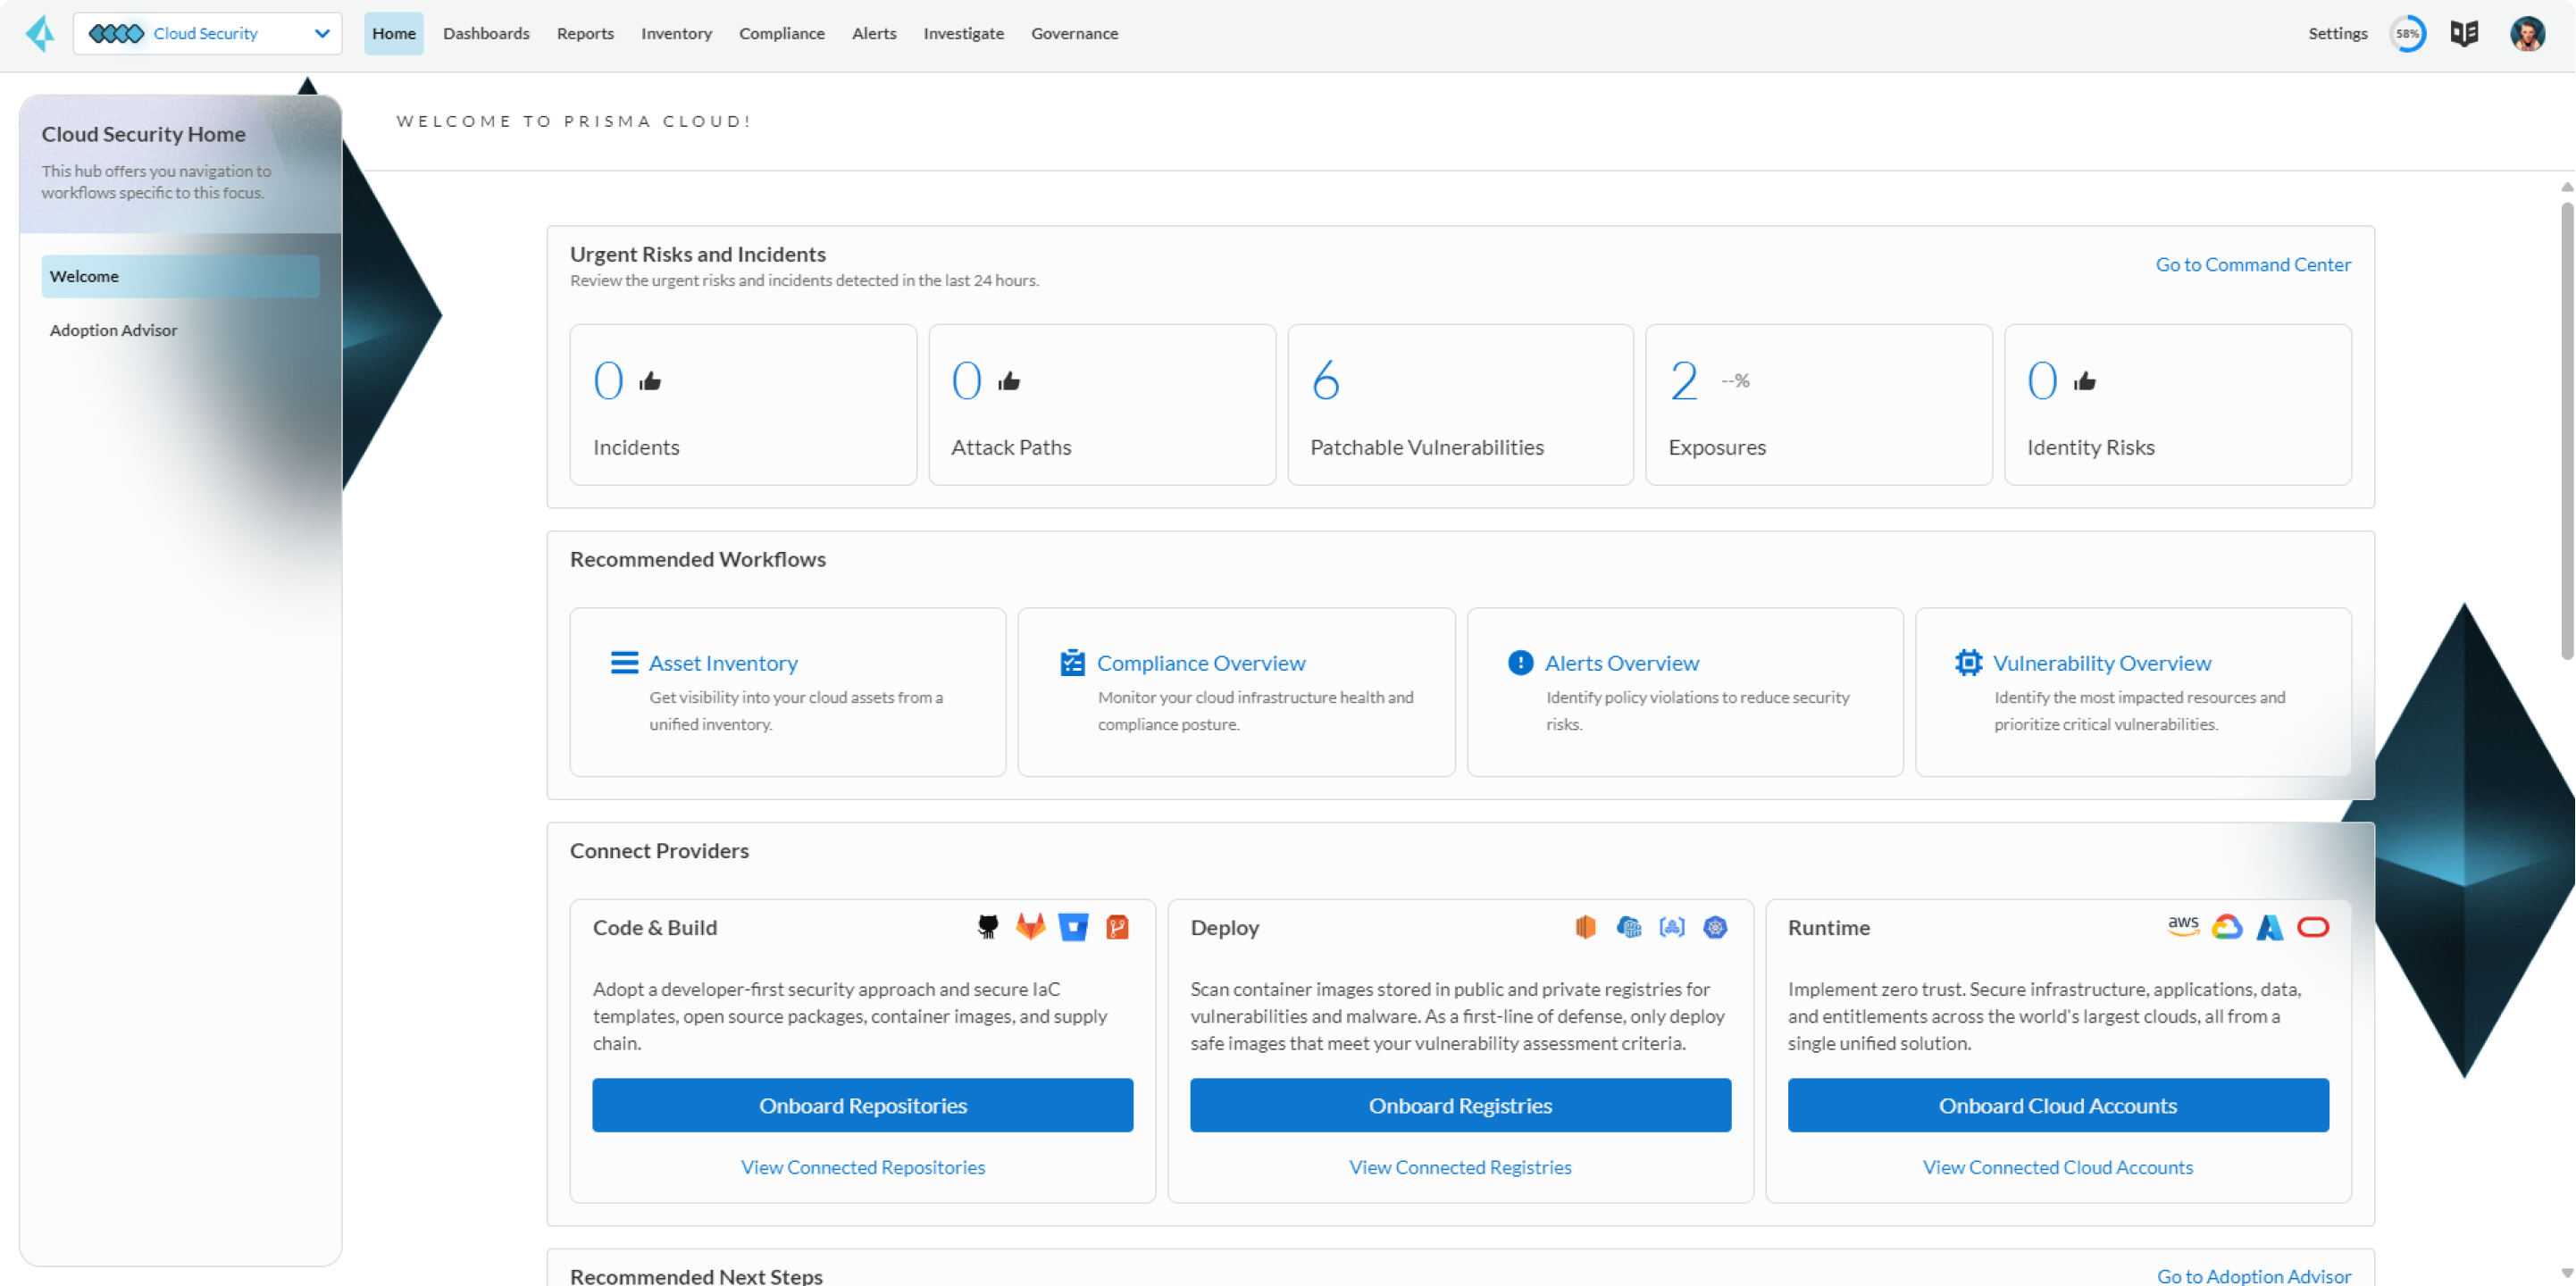The width and height of the screenshot is (2576, 1286).
Task: Select Welcome in the sidebar
Action: point(180,276)
